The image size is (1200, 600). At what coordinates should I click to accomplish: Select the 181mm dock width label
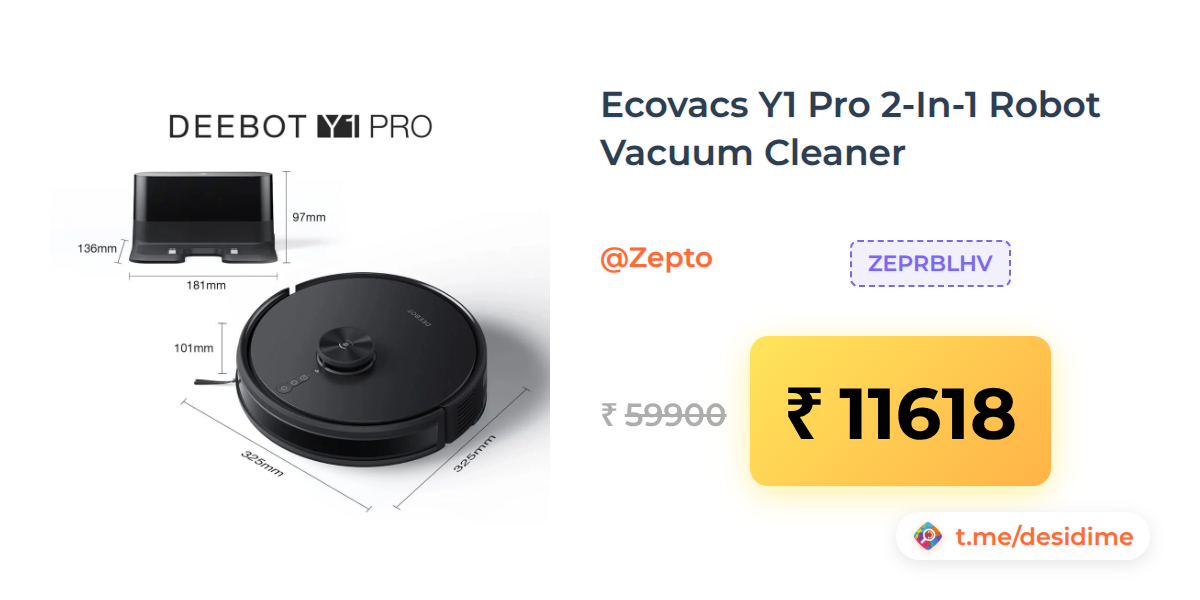(207, 285)
